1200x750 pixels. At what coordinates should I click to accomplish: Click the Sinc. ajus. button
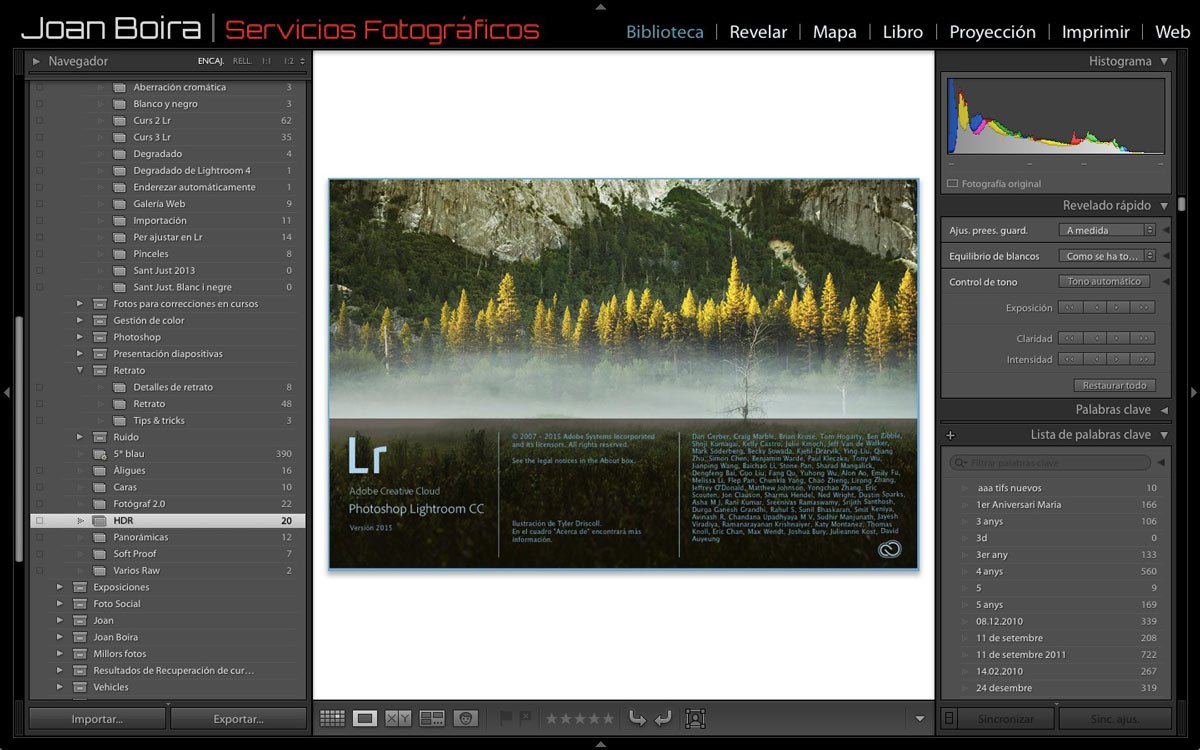coord(1115,718)
